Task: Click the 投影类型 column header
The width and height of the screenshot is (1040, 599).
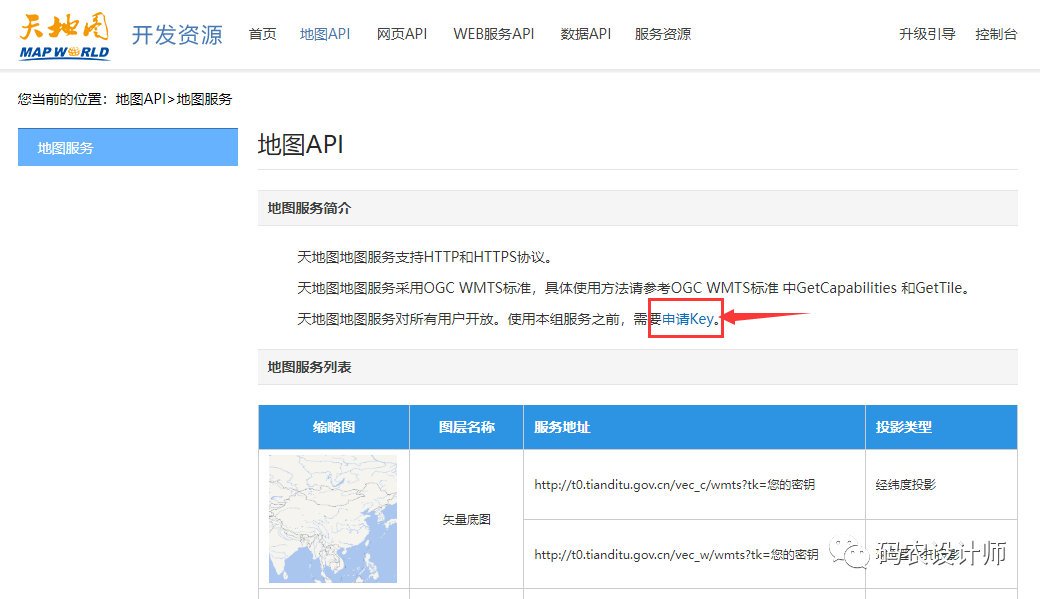Action: (x=903, y=427)
